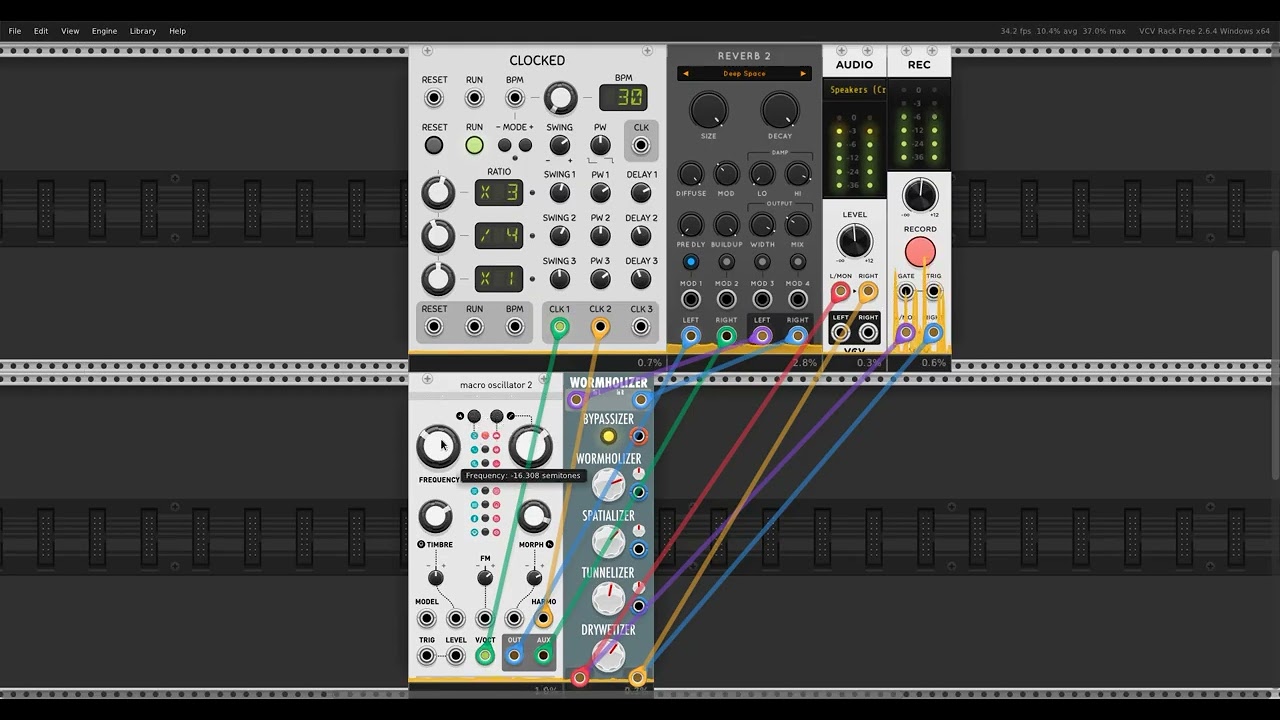Click the CLK 2 output jack on Clocked
Viewport: 1280px width, 720px height.
[600, 327]
